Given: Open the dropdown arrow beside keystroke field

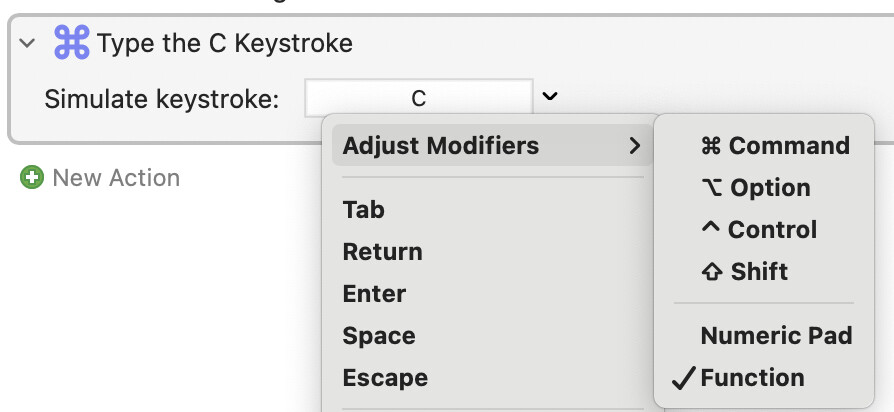Looking at the screenshot, I should pos(550,97).
